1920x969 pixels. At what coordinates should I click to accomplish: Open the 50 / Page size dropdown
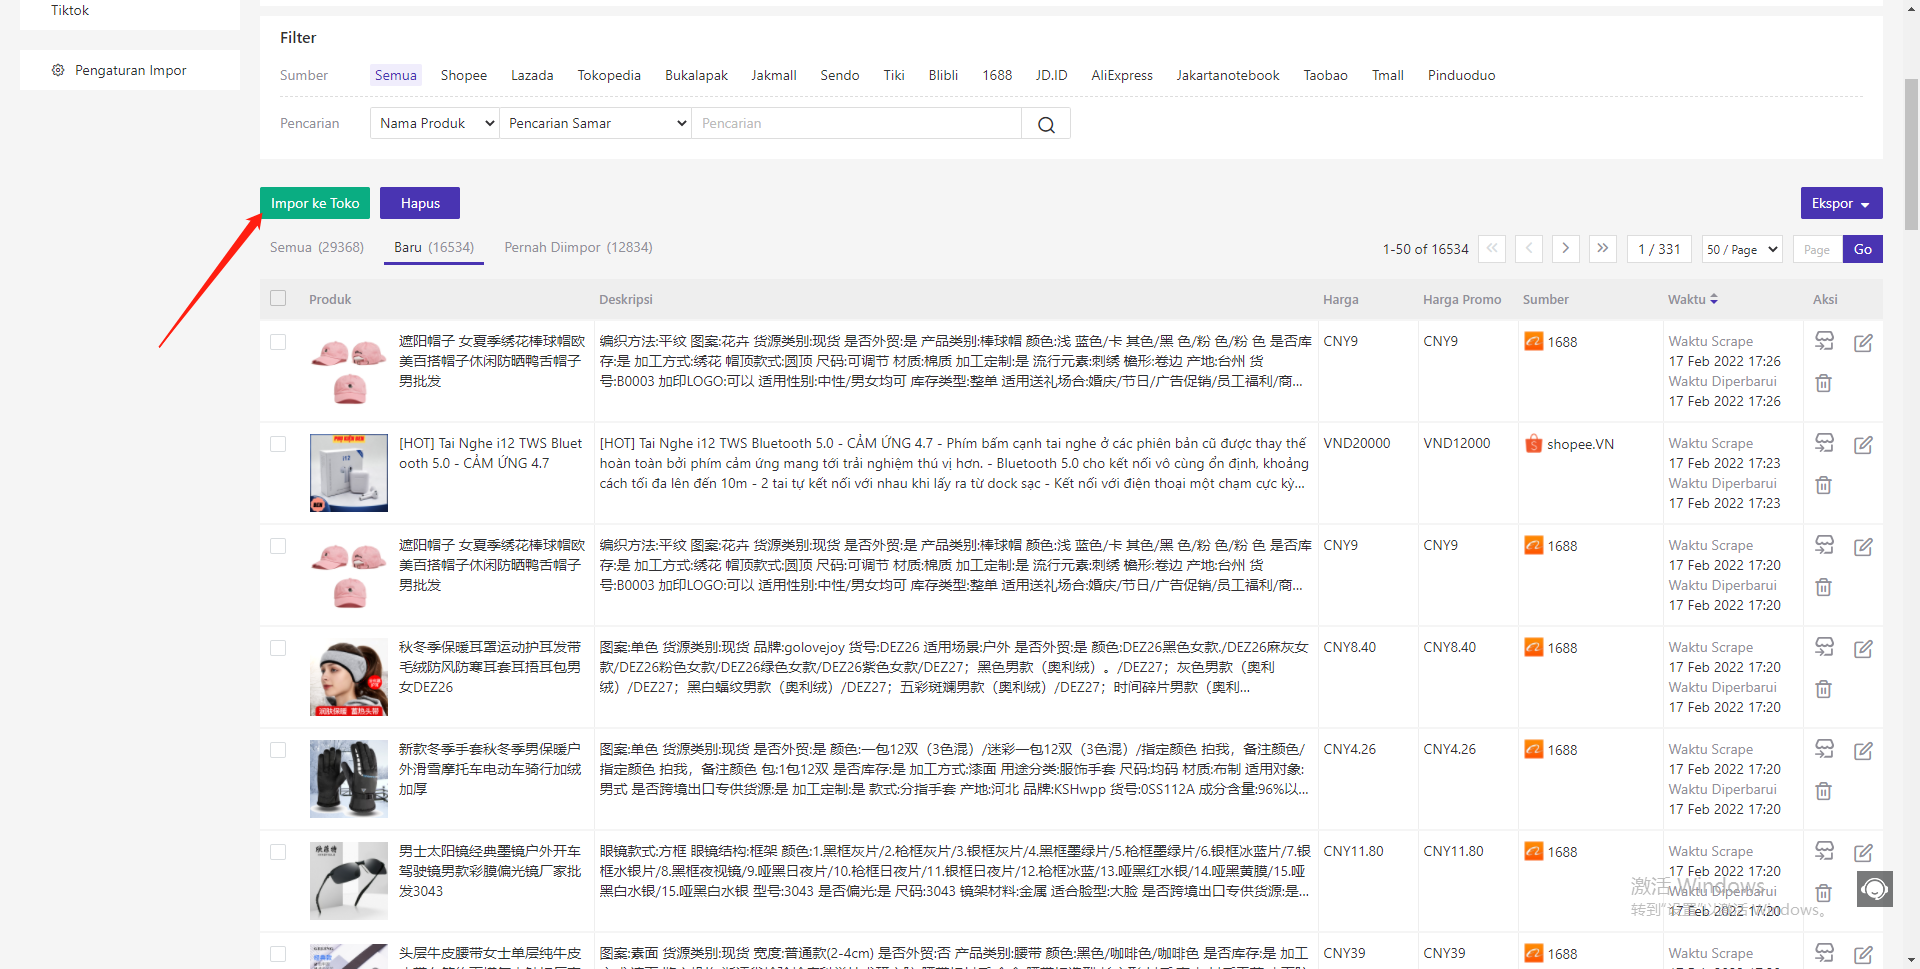click(x=1742, y=249)
